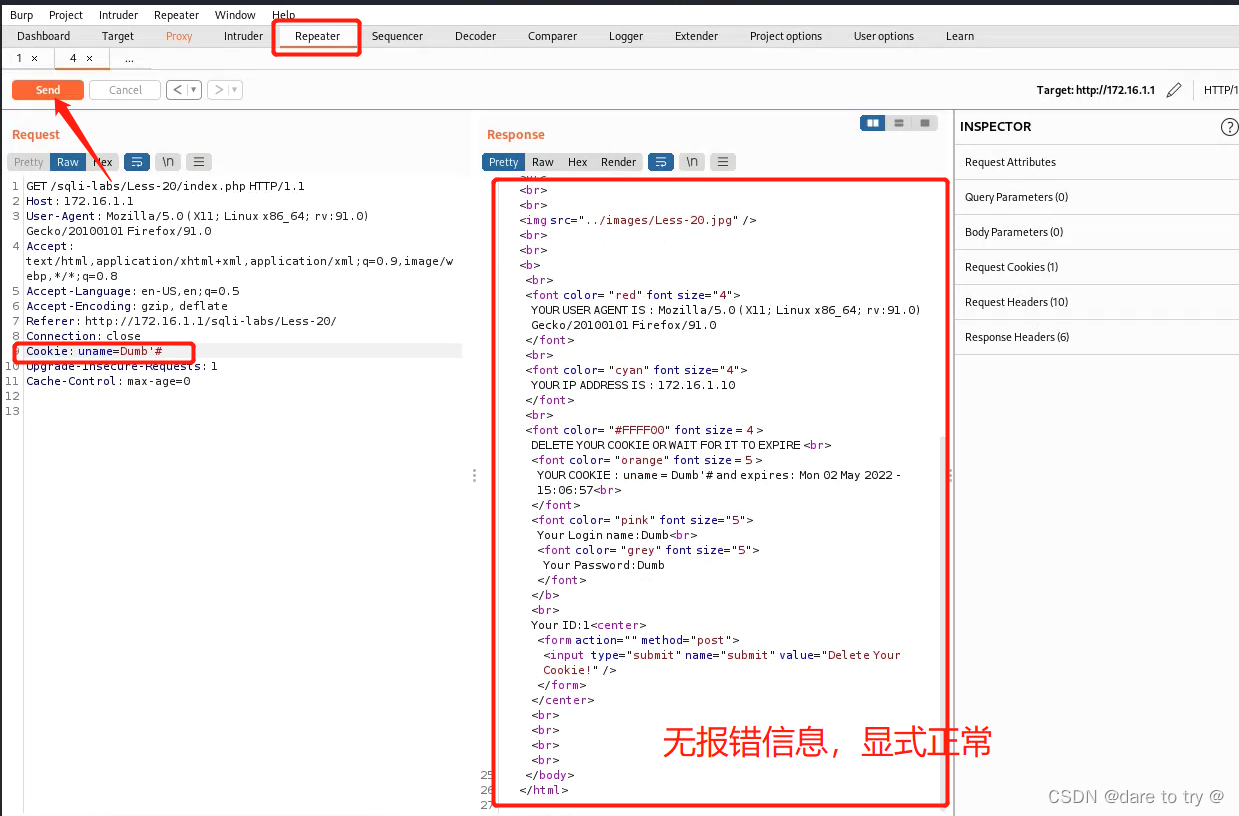Open the back-history dropdown arrow
Screen dimensions: 1239x816
tap(194, 90)
